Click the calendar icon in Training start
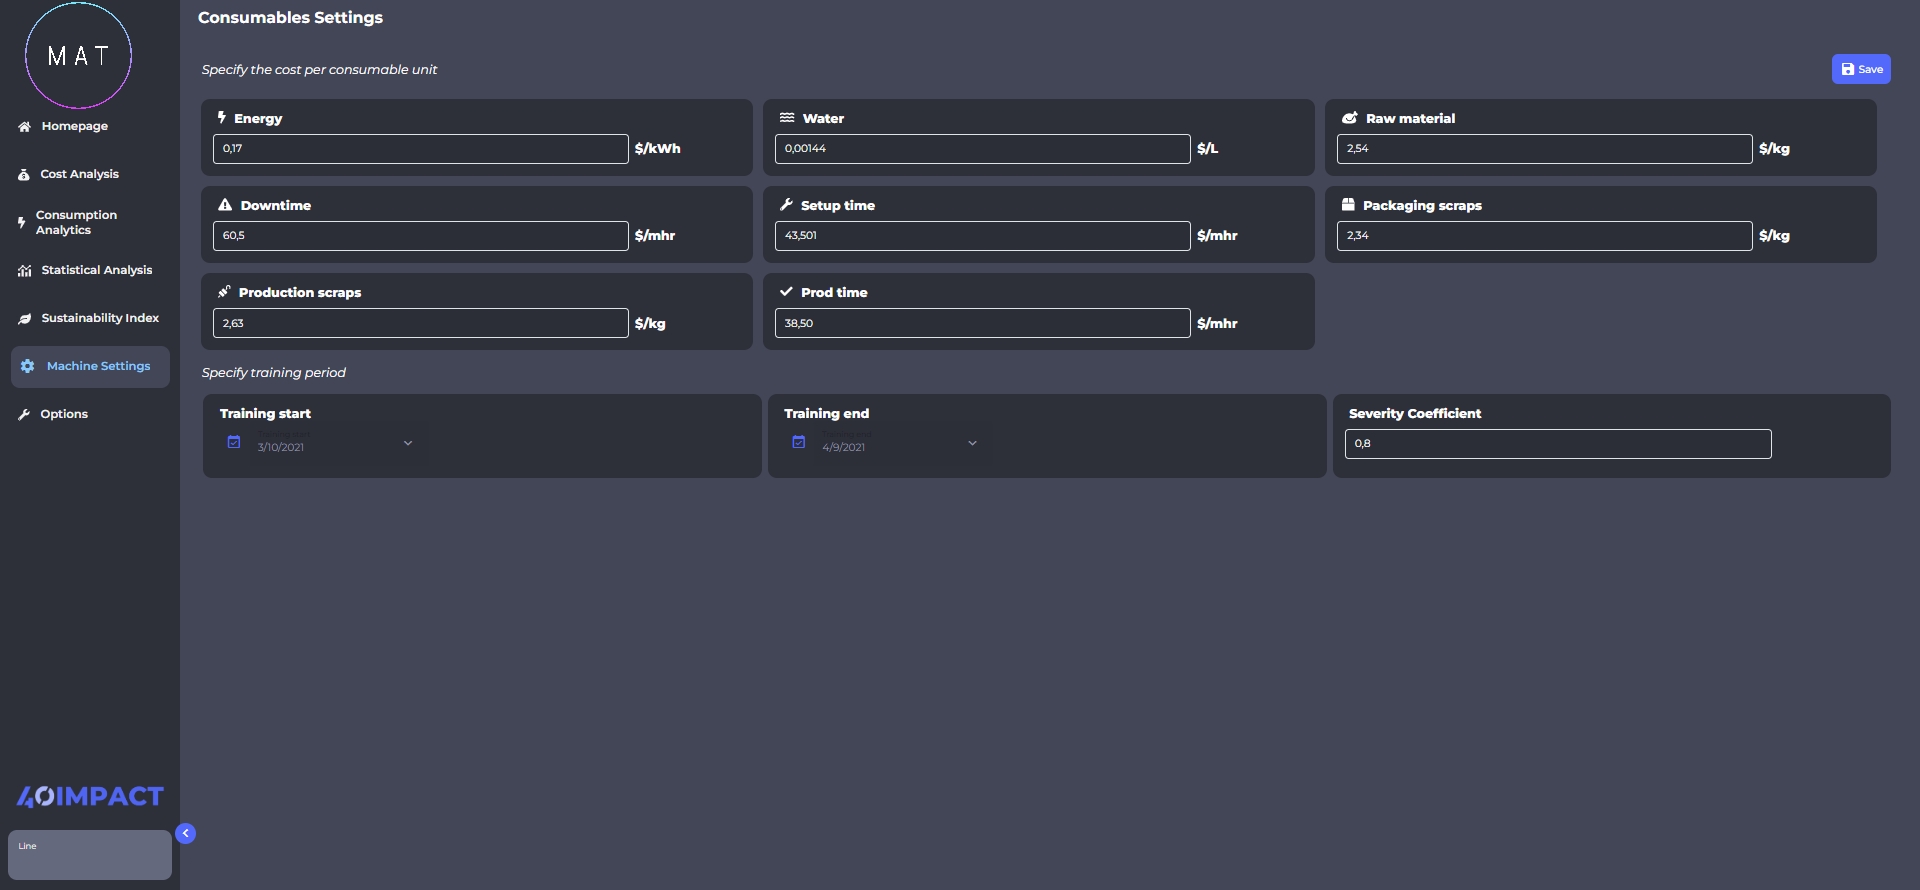 (x=234, y=442)
